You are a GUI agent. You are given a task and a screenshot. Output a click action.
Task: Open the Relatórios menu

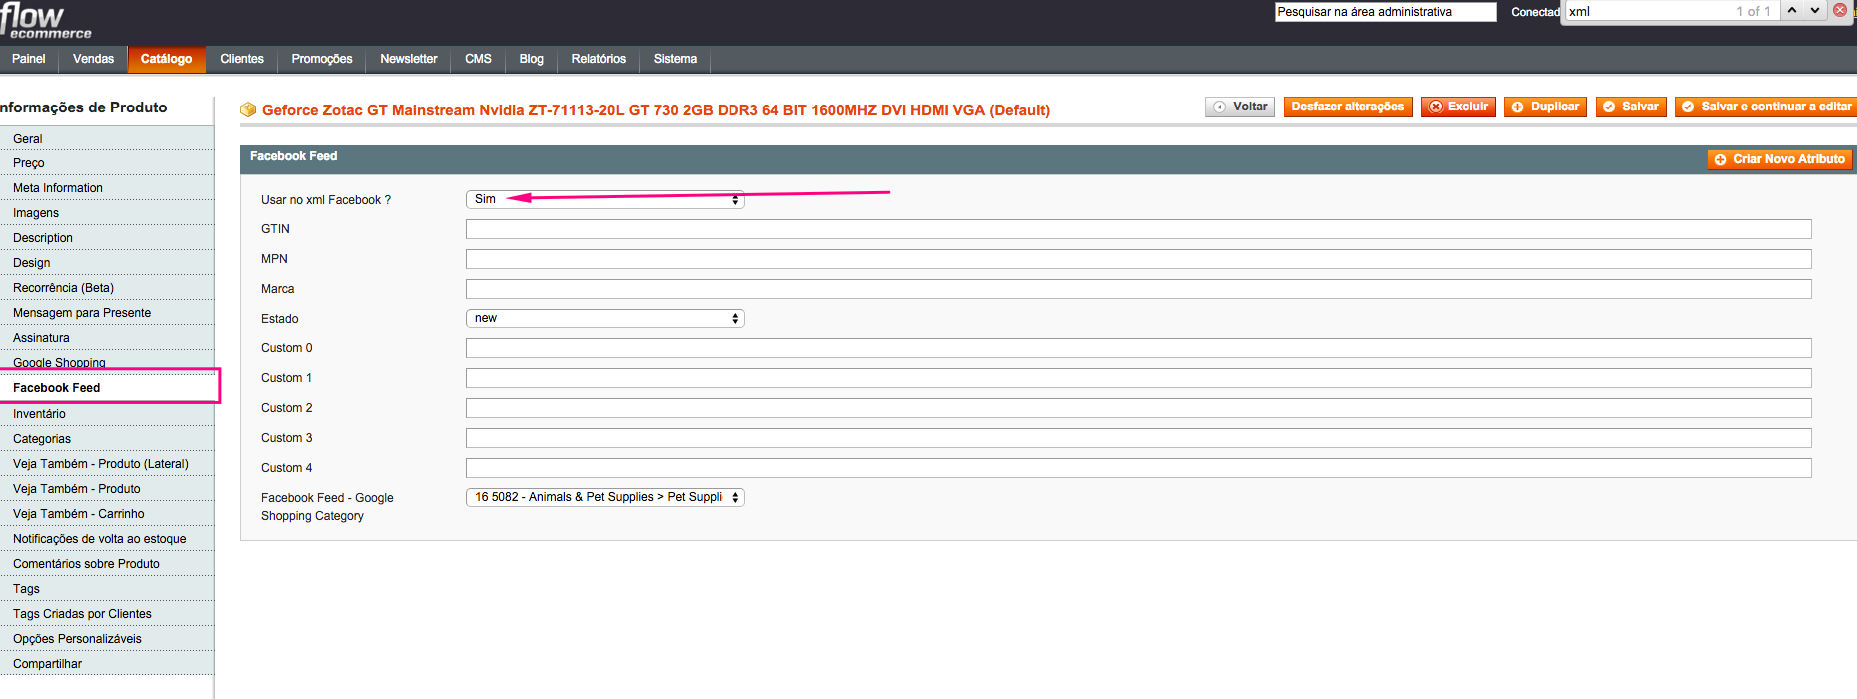(x=599, y=59)
